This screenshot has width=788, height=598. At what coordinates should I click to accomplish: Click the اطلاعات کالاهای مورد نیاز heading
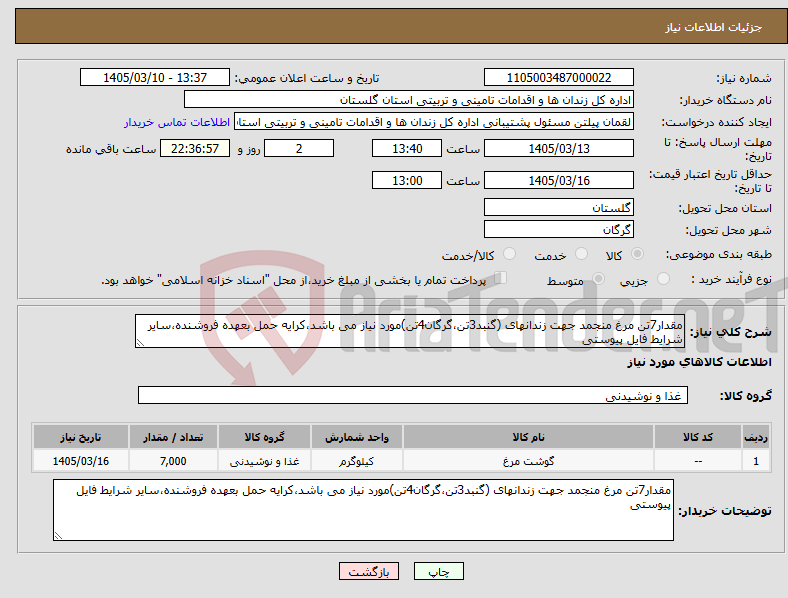click(699, 362)
